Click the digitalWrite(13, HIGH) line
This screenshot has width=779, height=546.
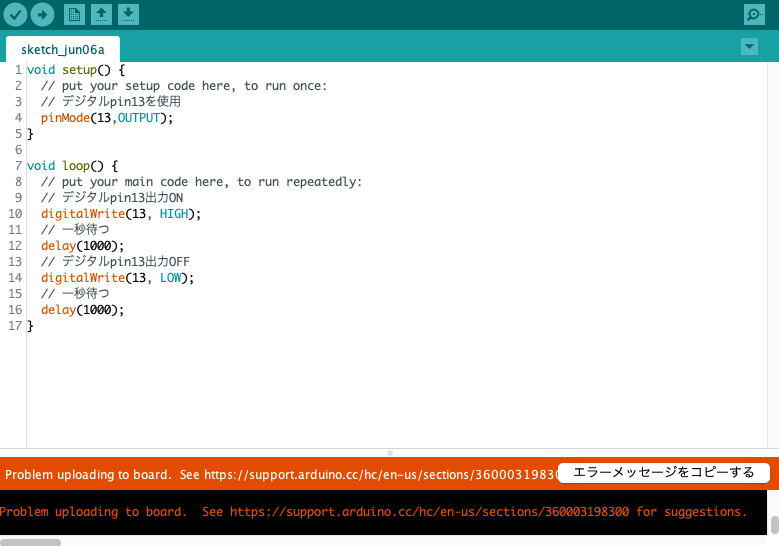tap(120, 214)
